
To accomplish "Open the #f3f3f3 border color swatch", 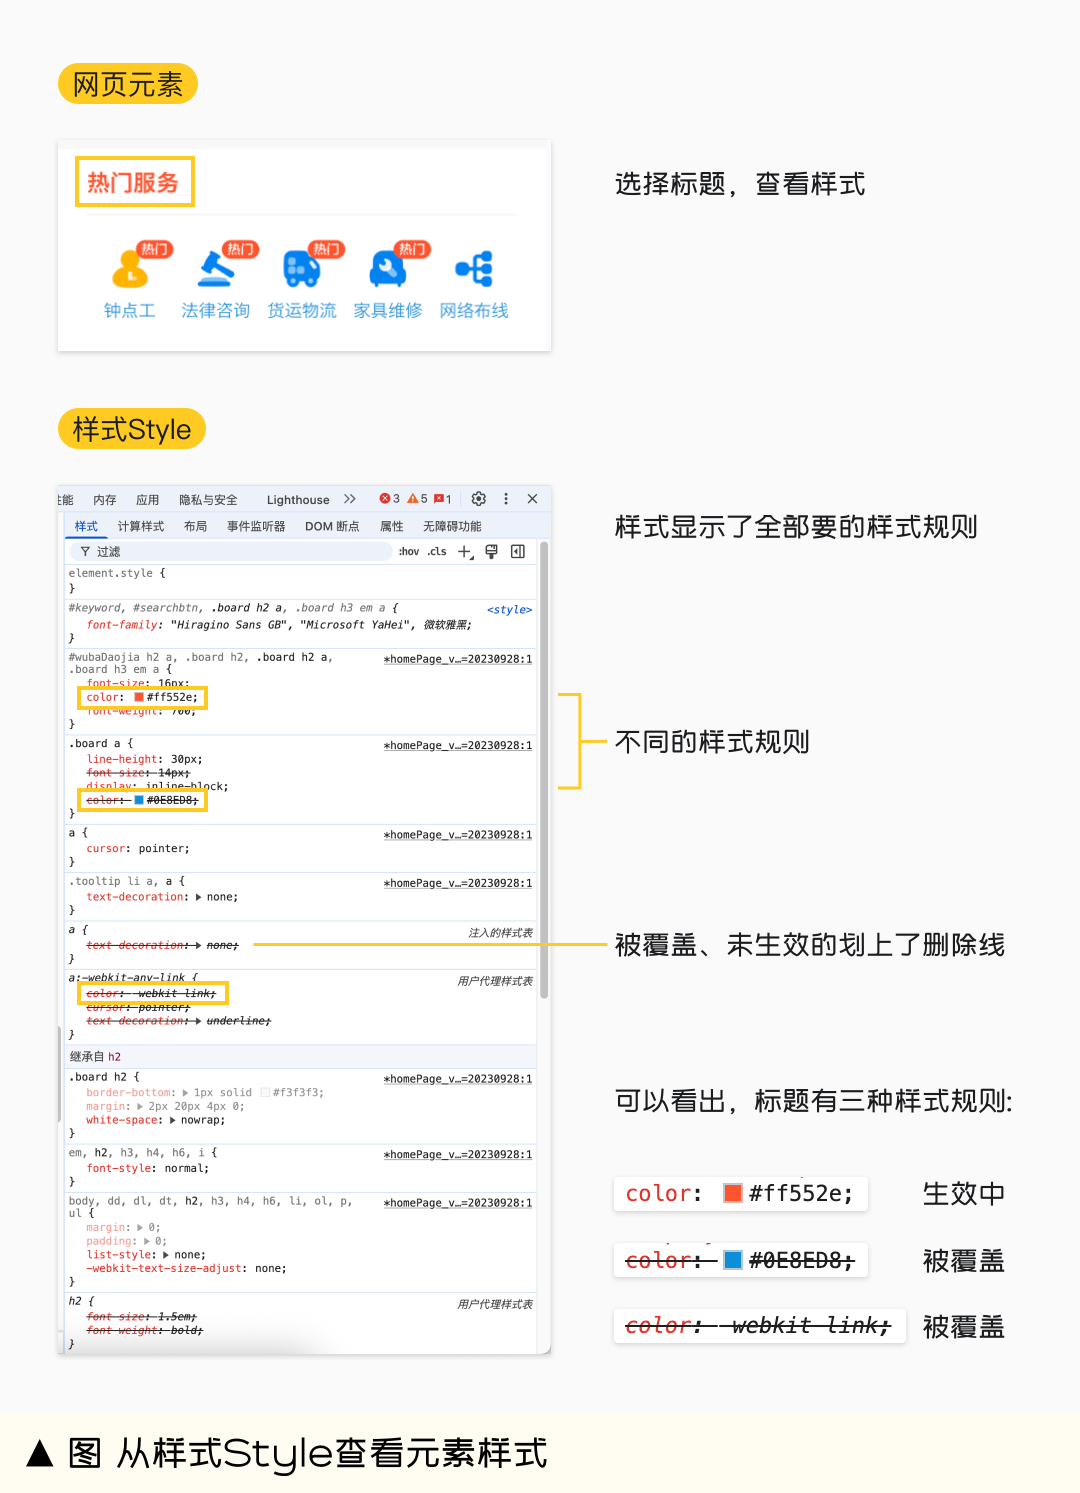I will [265, 1093].
